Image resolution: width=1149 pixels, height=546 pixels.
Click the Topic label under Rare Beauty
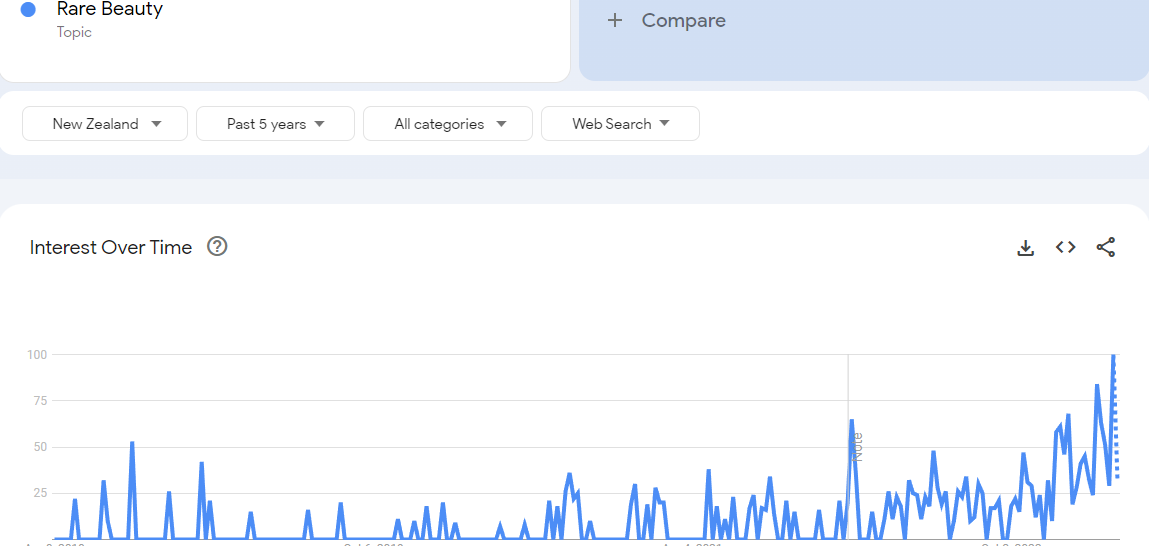click(74, 32)
